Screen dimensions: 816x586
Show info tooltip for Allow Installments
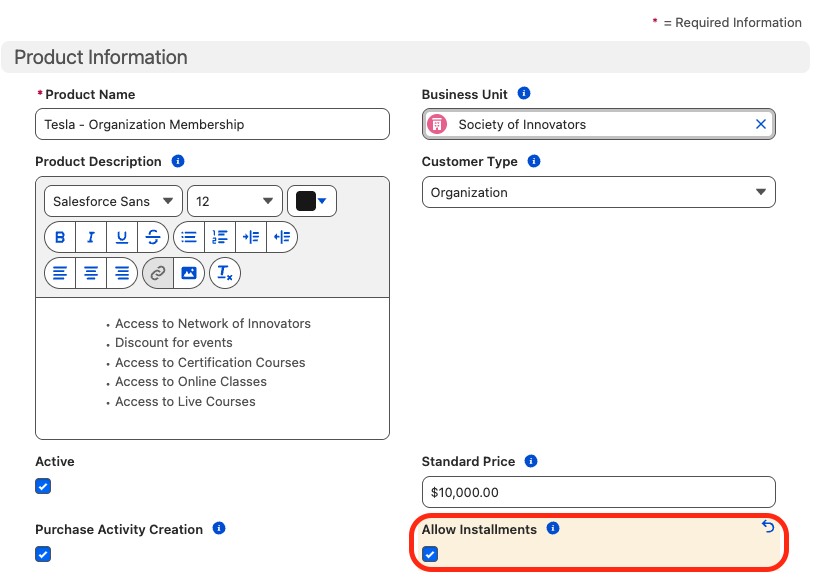click(x=553, y=528)
